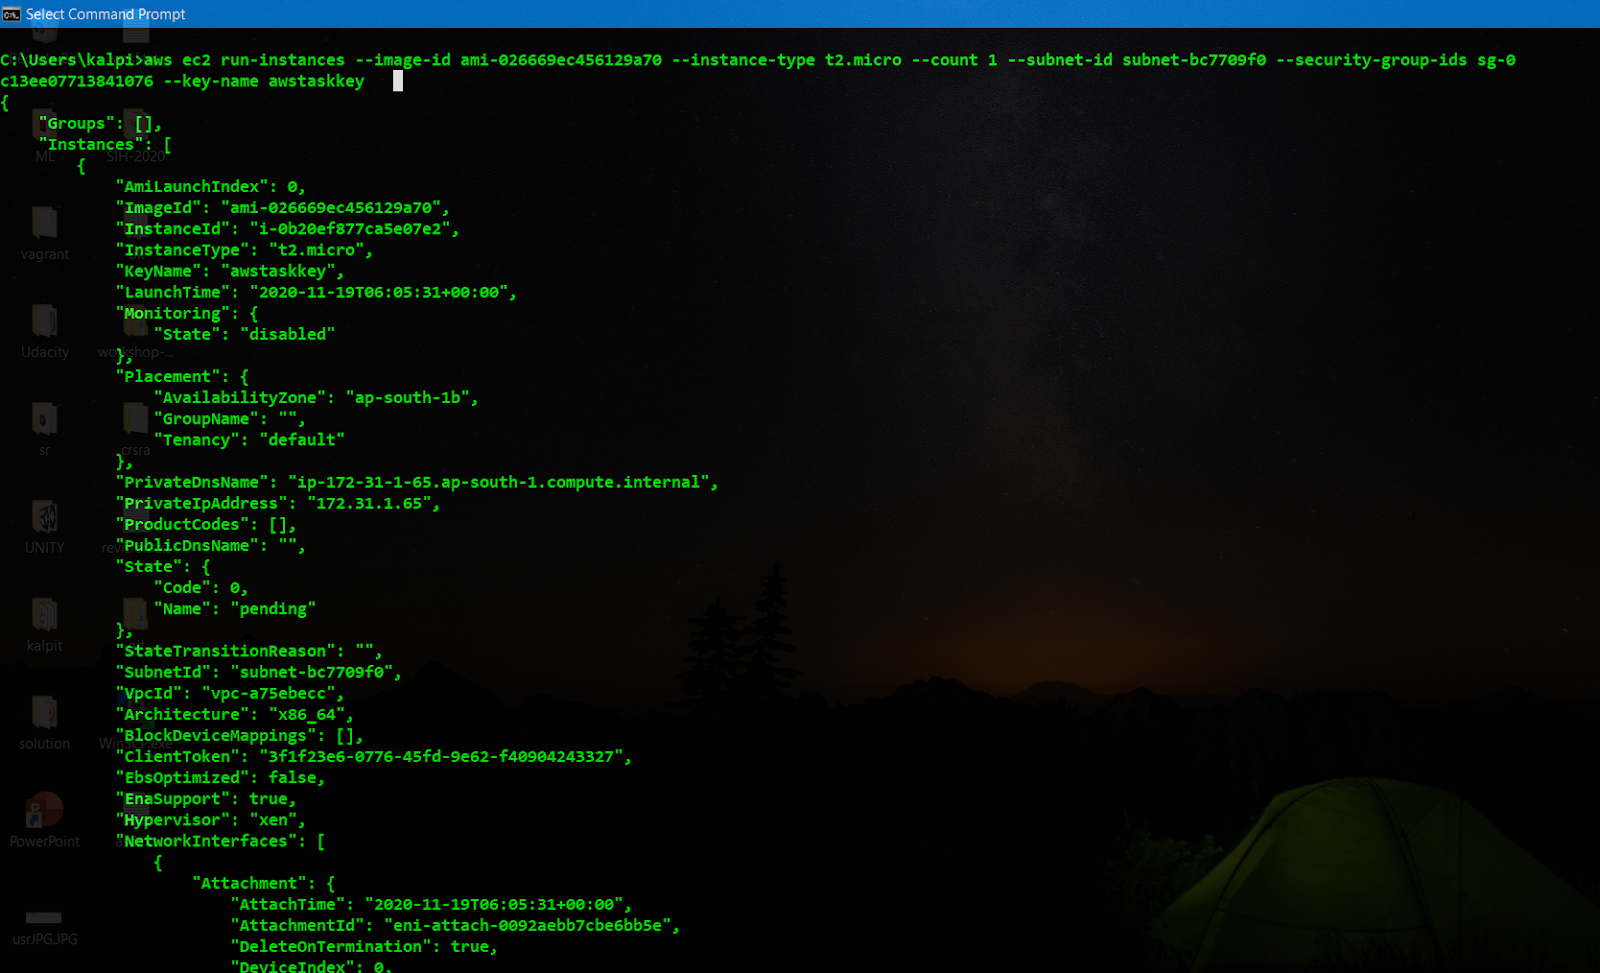Click the UNITY desktop icon
1600x973 pixels.
[44, 516]
